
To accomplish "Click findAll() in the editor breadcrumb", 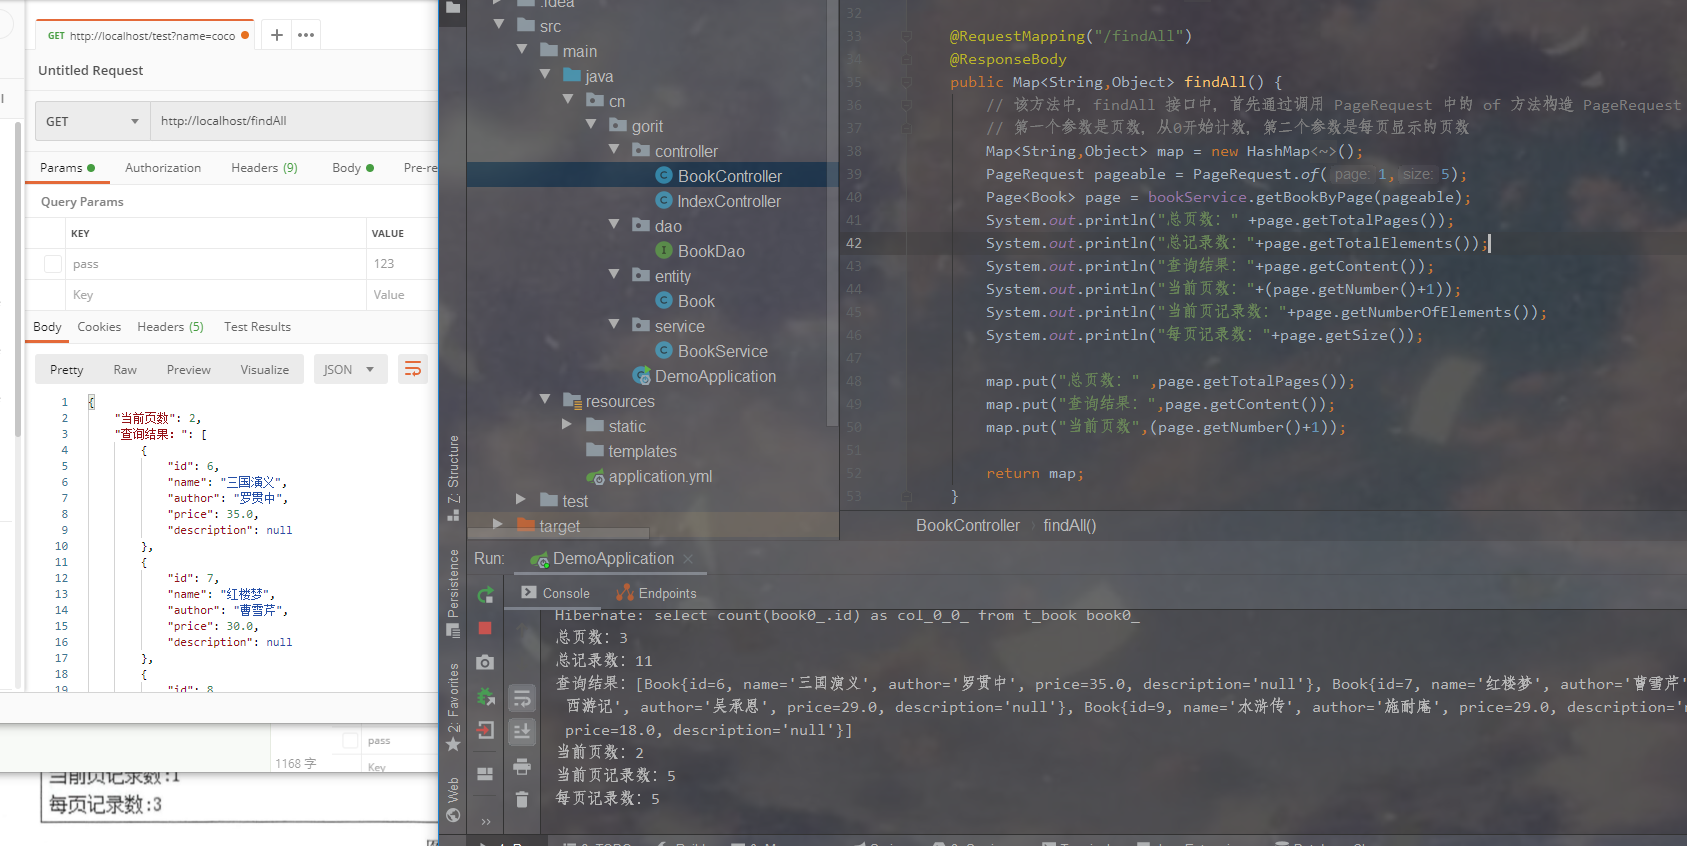I will (x=1070, y=525).
